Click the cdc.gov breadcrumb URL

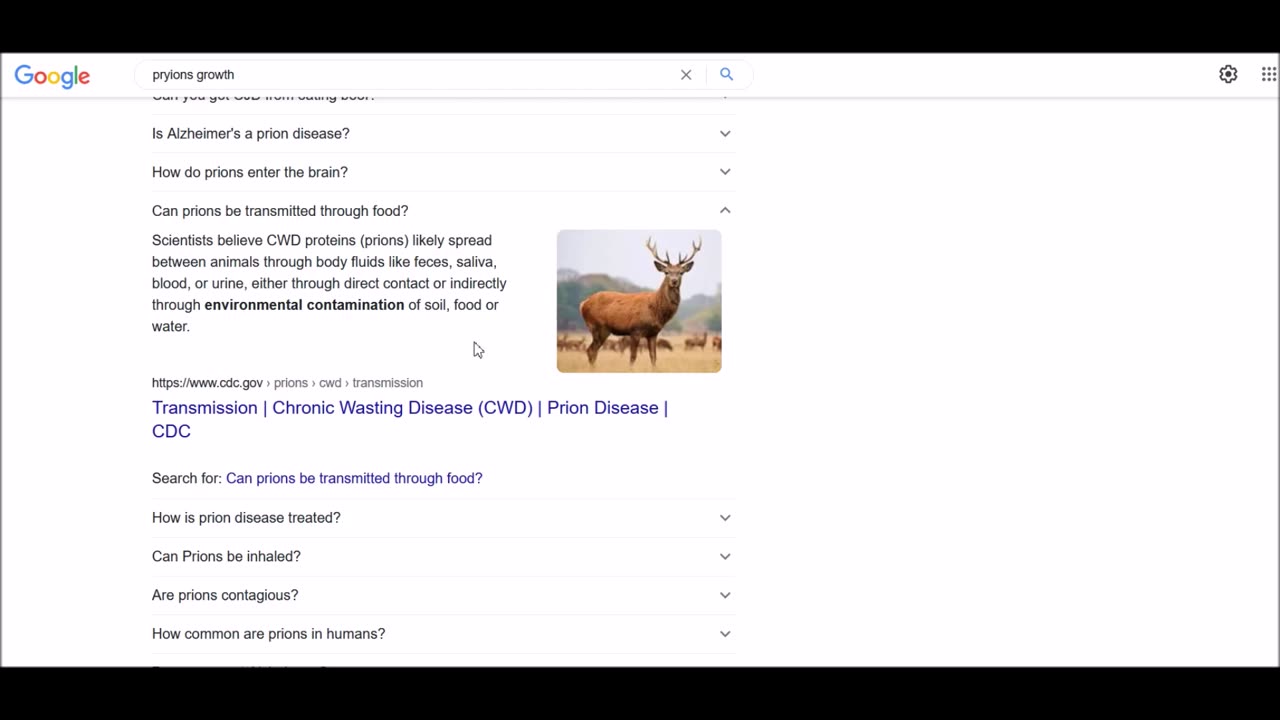click(x=287, y=383)
